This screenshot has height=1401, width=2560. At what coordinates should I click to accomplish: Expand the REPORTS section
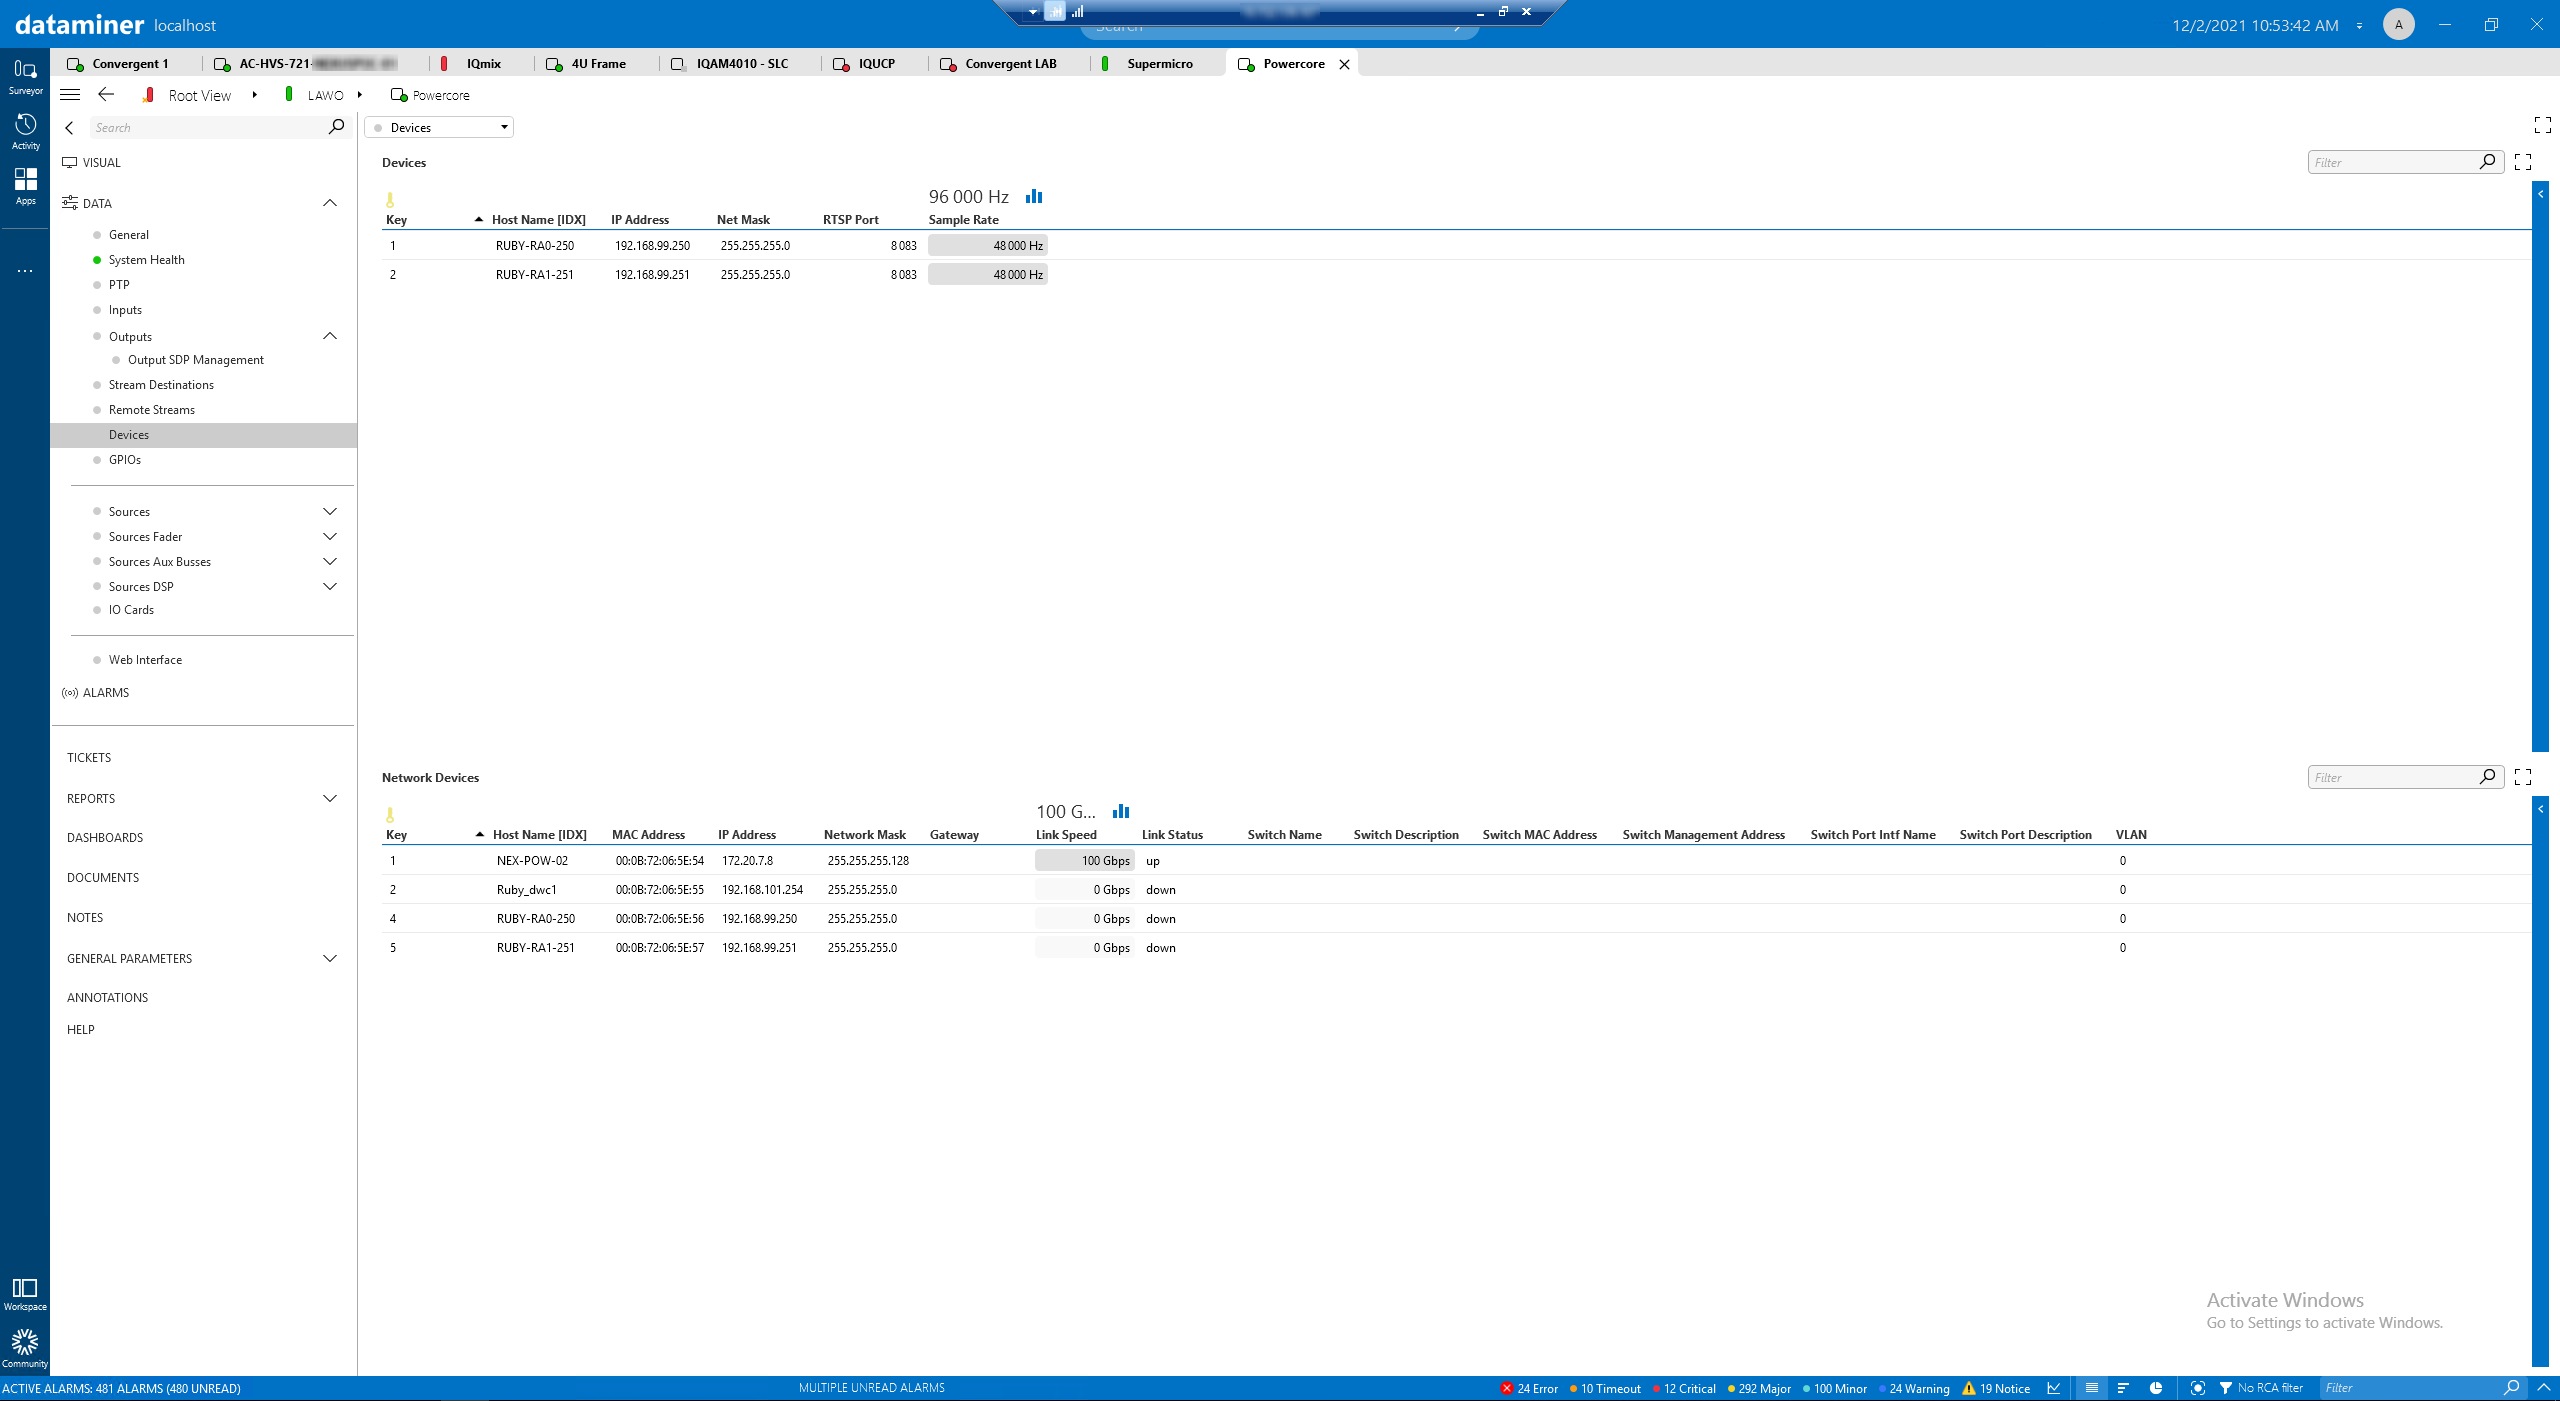coord(330,798)
